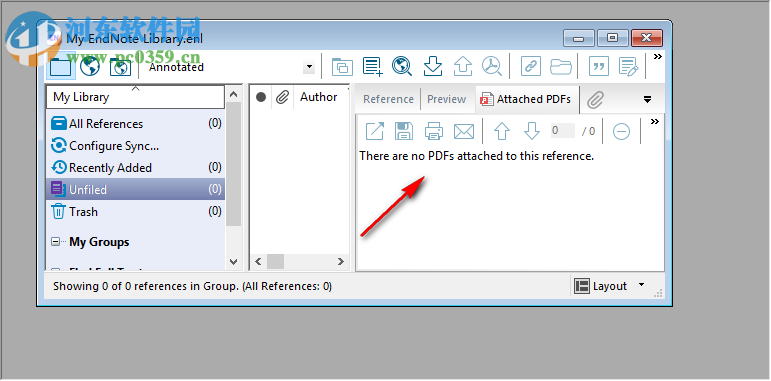Screen dimensions: 771x381
Task: Open Configure Sync... item
Action: (135, 146)
